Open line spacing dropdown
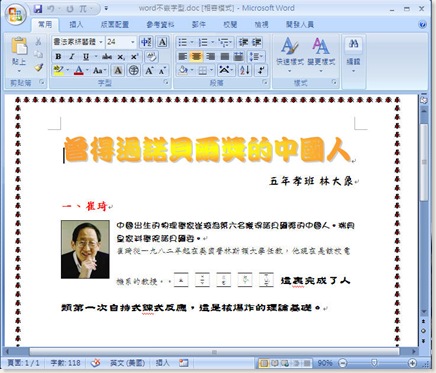Viewport: 436px width, 373px height. (x=256, y=57)
